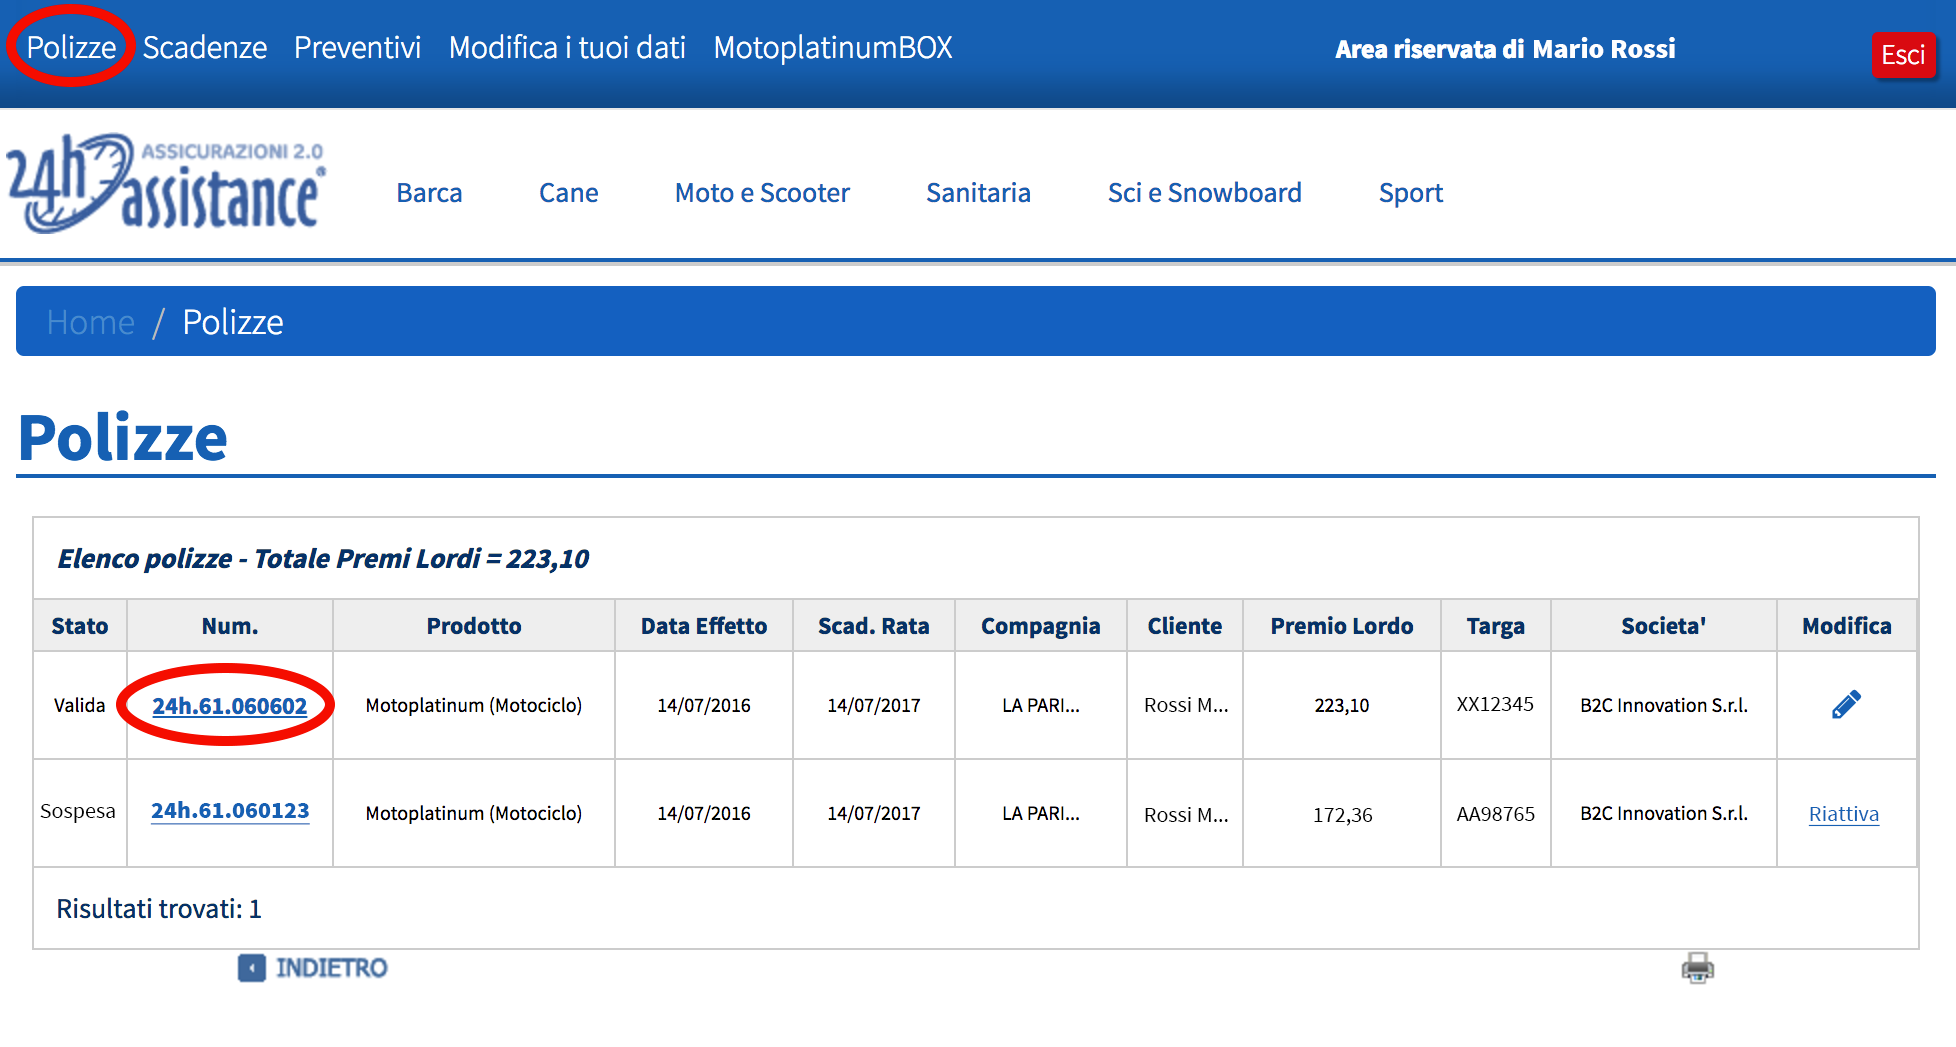Open the Scadenze section
1956x1047 pixels.
pyautogui.click(x=205, y=47)
